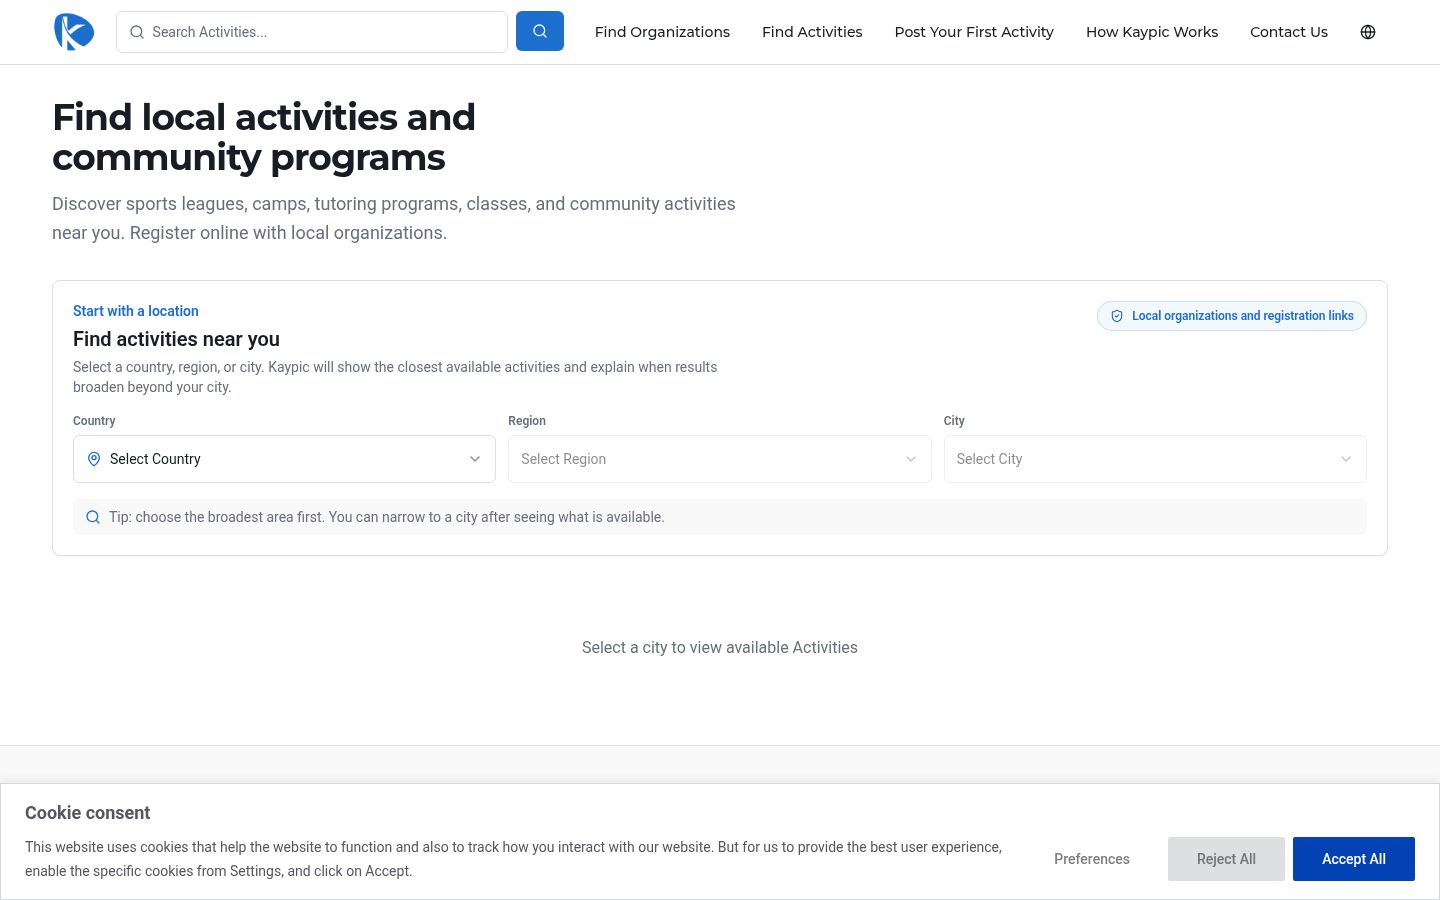Click the 'City' field label

954,421
